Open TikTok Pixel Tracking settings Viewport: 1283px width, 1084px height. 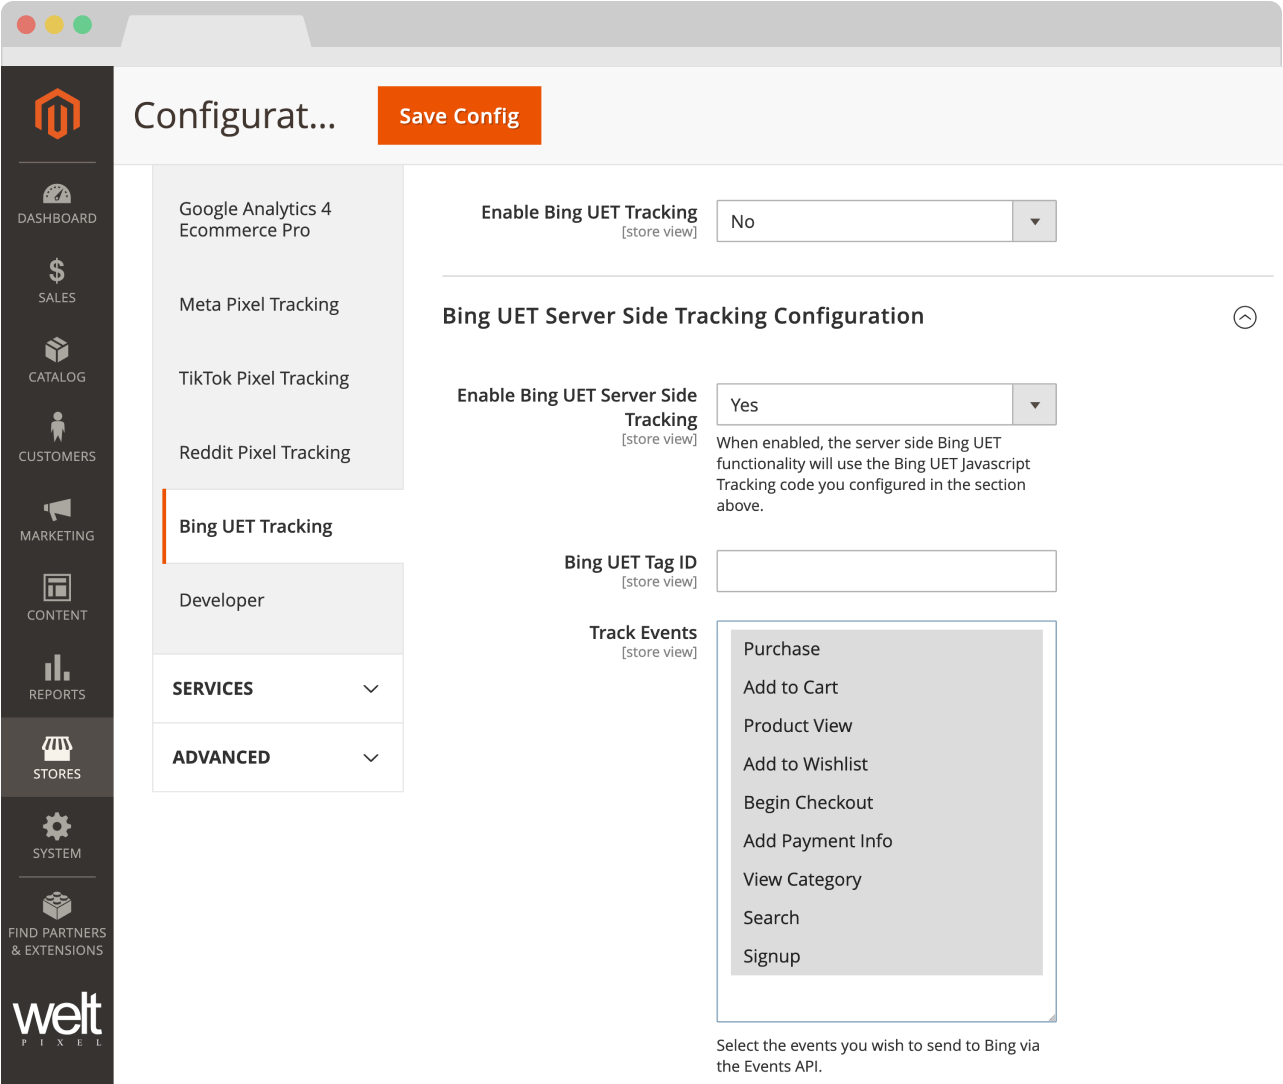264,378
